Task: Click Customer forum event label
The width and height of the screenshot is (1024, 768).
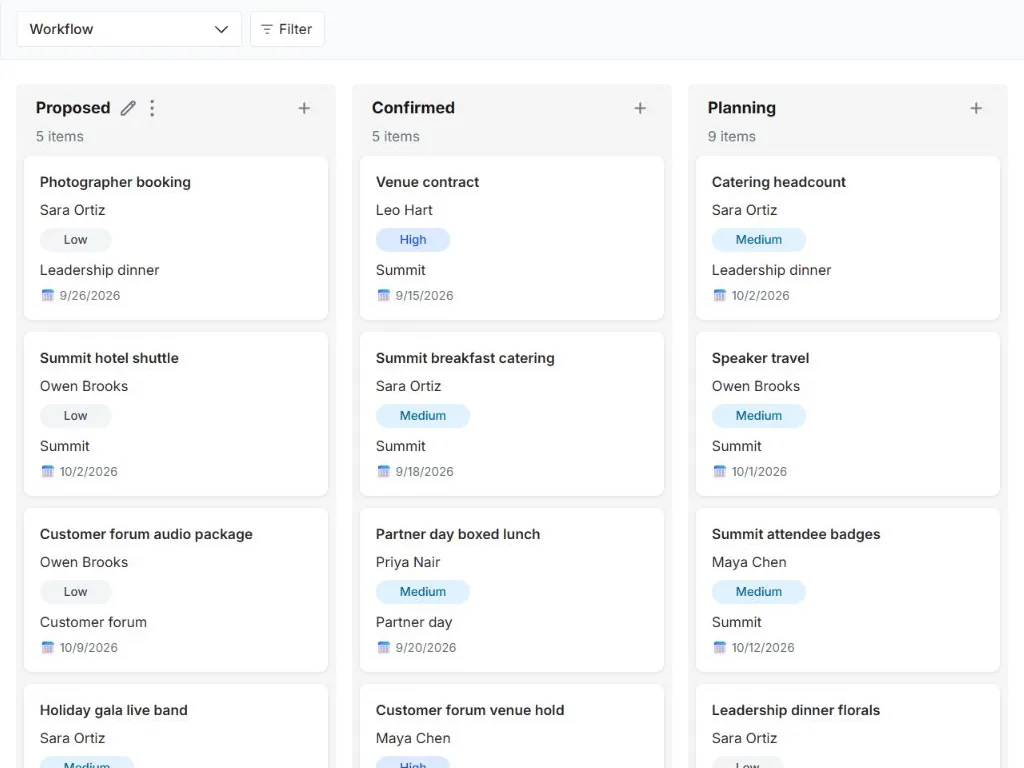Action: click(x=93, y=622)
